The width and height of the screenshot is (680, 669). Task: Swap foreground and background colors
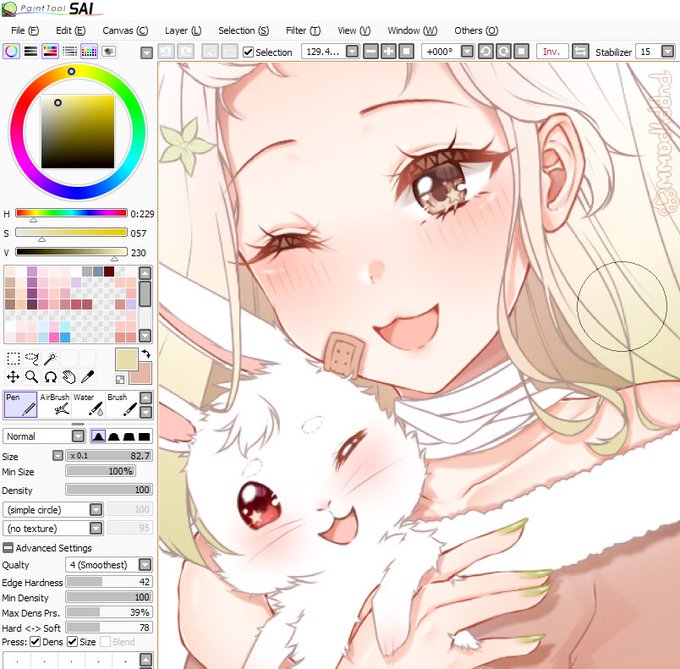tap(146, 354)
